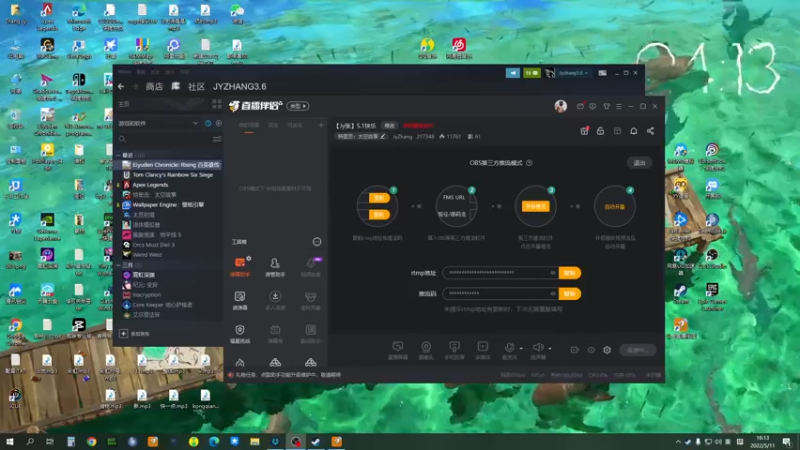Open the 多人连麦 download-arrow tool
This screenshot has width=800, height=450.
[275, 300]
